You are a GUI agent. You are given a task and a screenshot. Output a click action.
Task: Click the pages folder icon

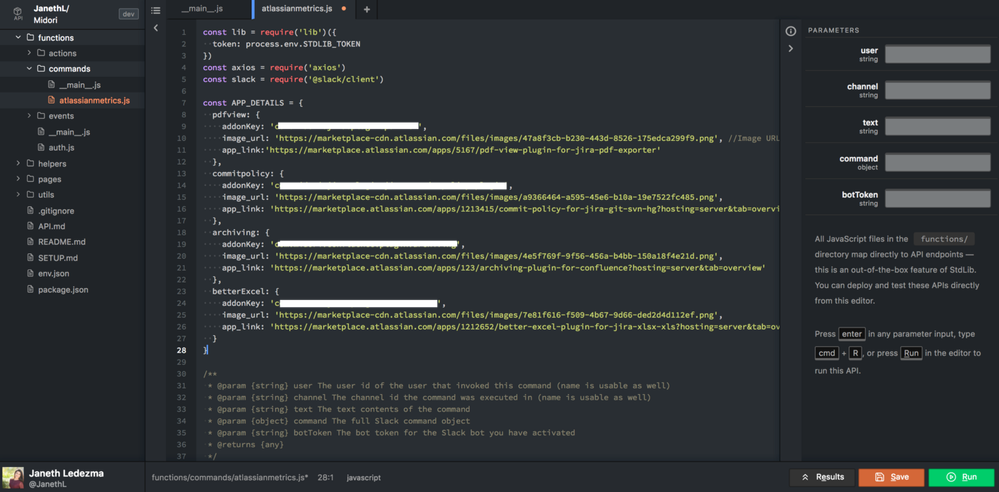click(31, 179)
